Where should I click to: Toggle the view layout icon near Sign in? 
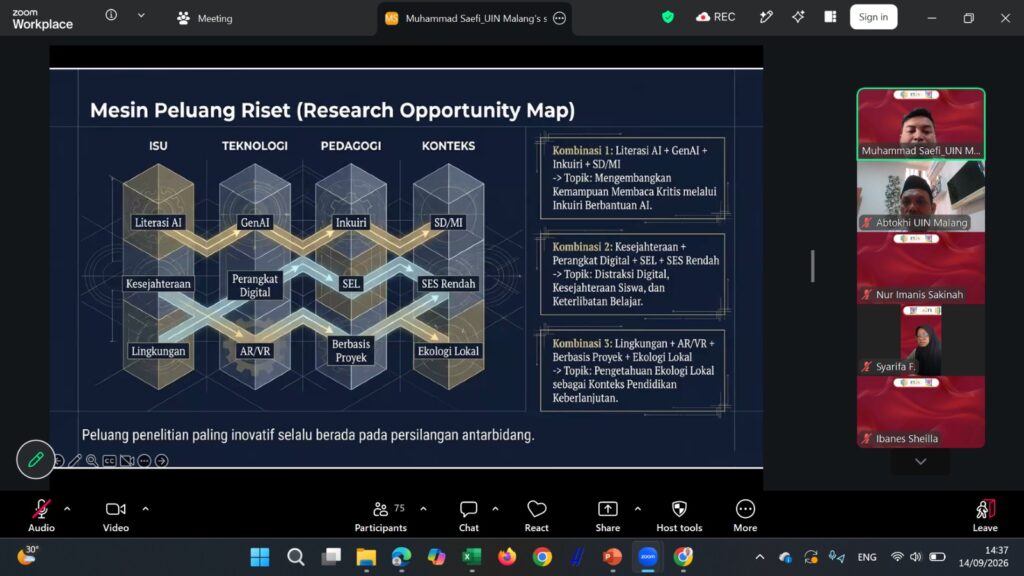tap(830, 17)
